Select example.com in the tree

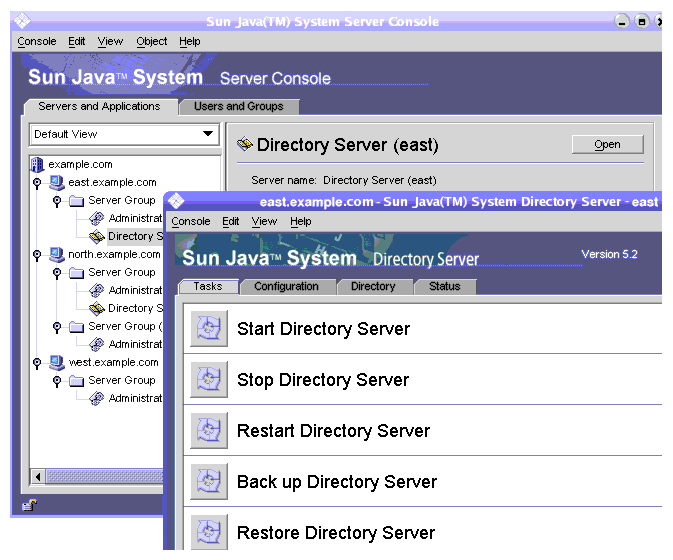click(80, 164)
